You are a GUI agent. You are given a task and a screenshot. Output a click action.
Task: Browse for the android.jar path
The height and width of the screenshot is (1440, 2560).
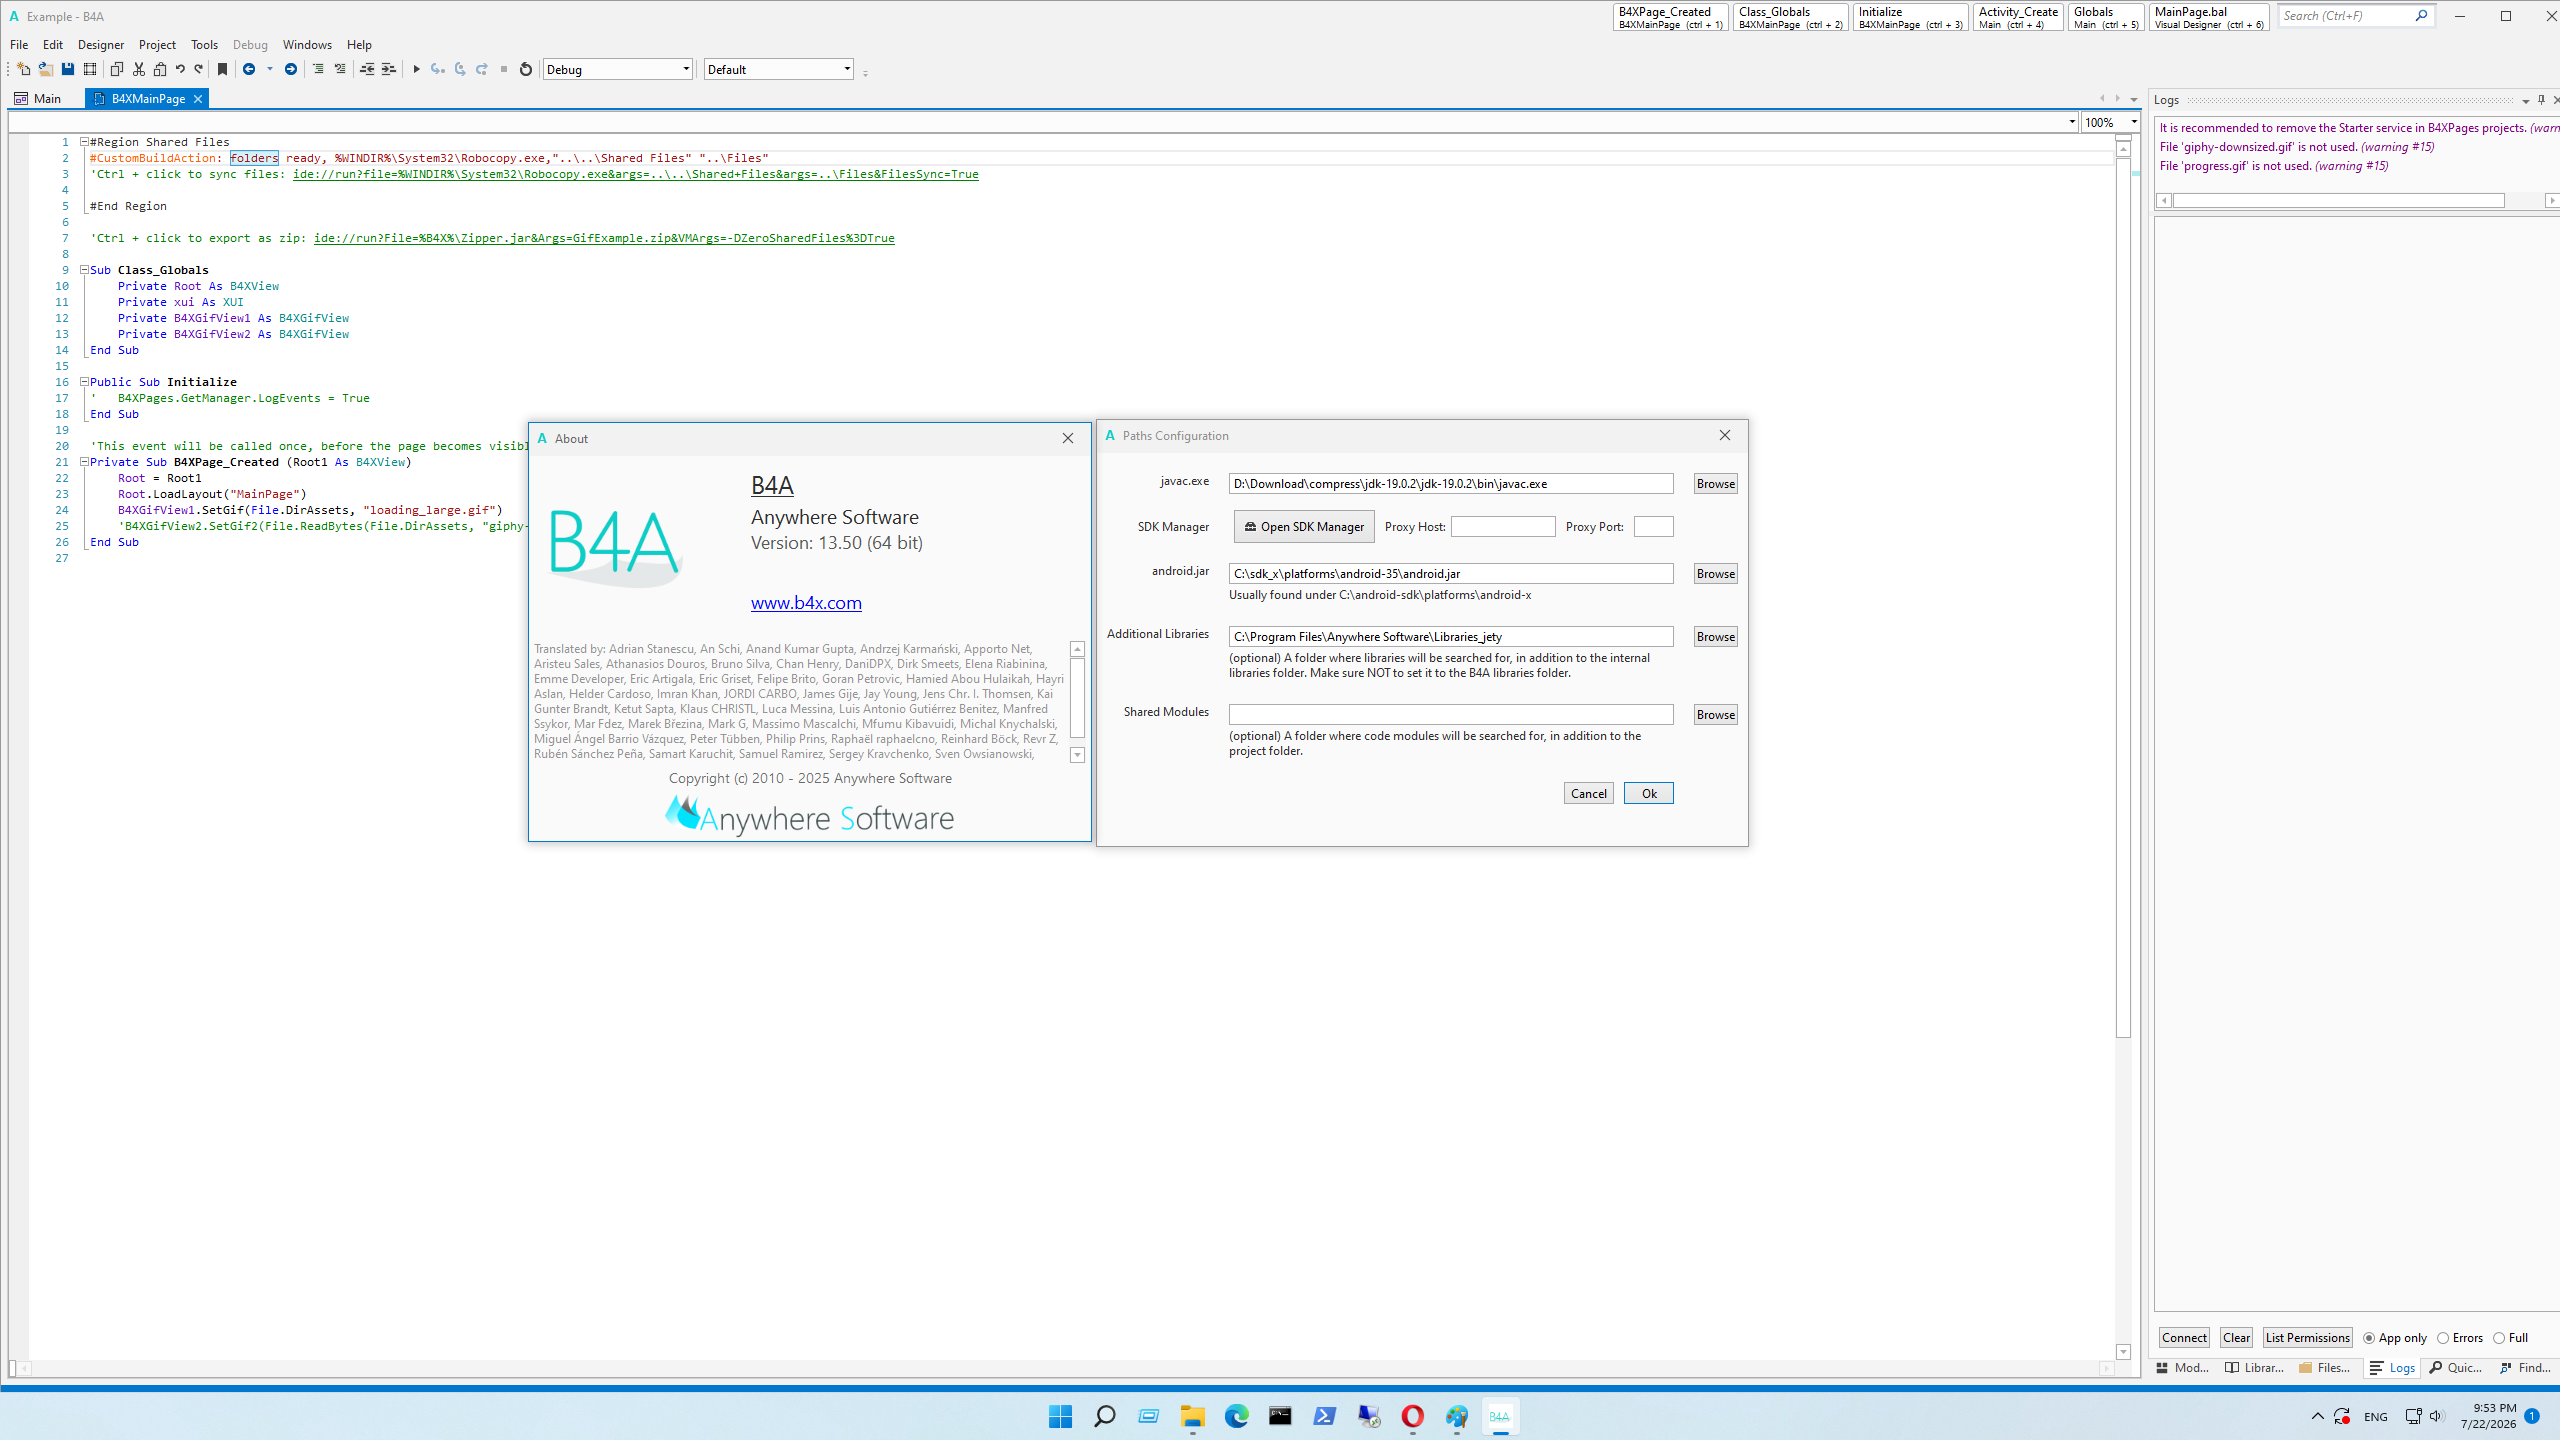point(1715,574)
